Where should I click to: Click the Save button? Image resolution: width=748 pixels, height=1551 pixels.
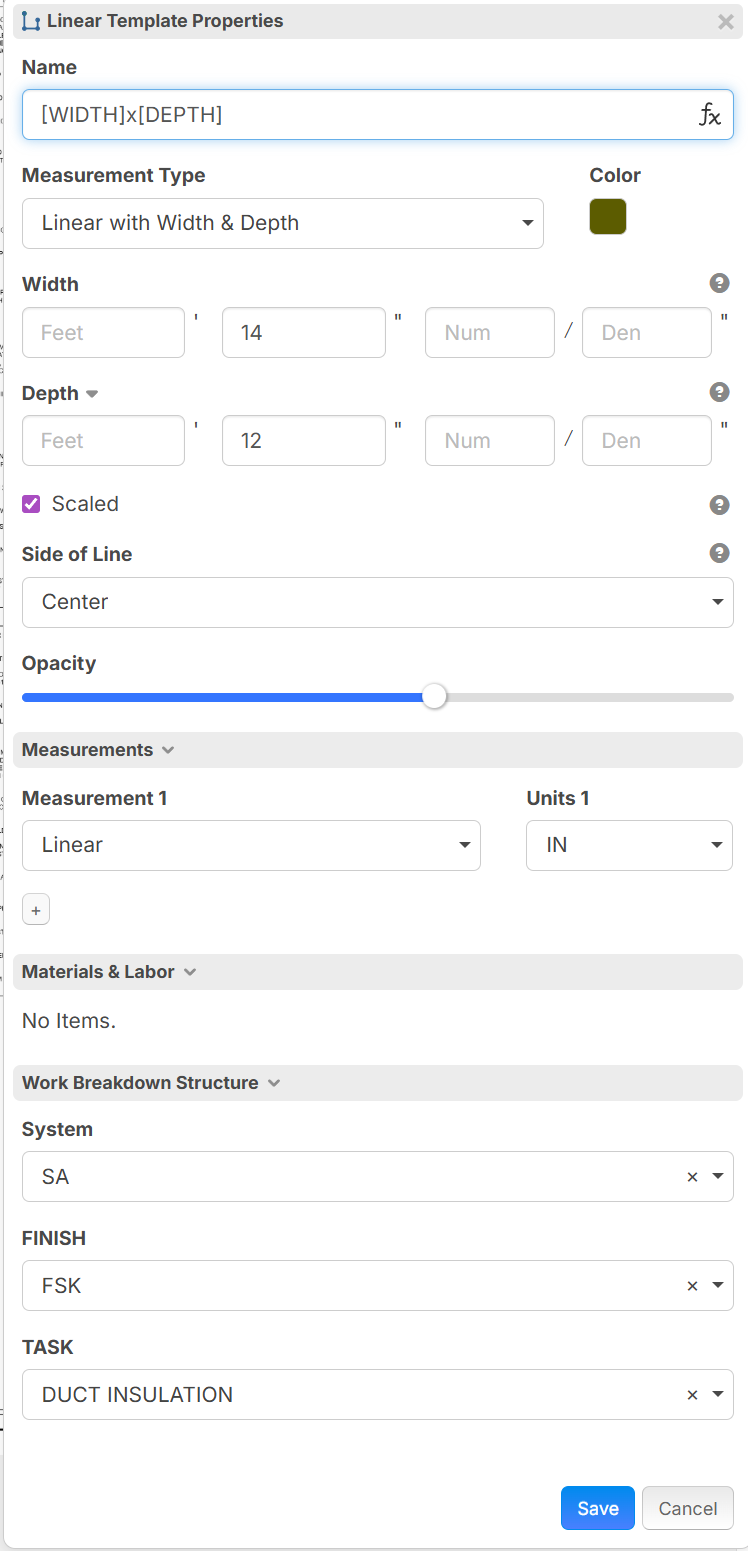point(597,1508)
